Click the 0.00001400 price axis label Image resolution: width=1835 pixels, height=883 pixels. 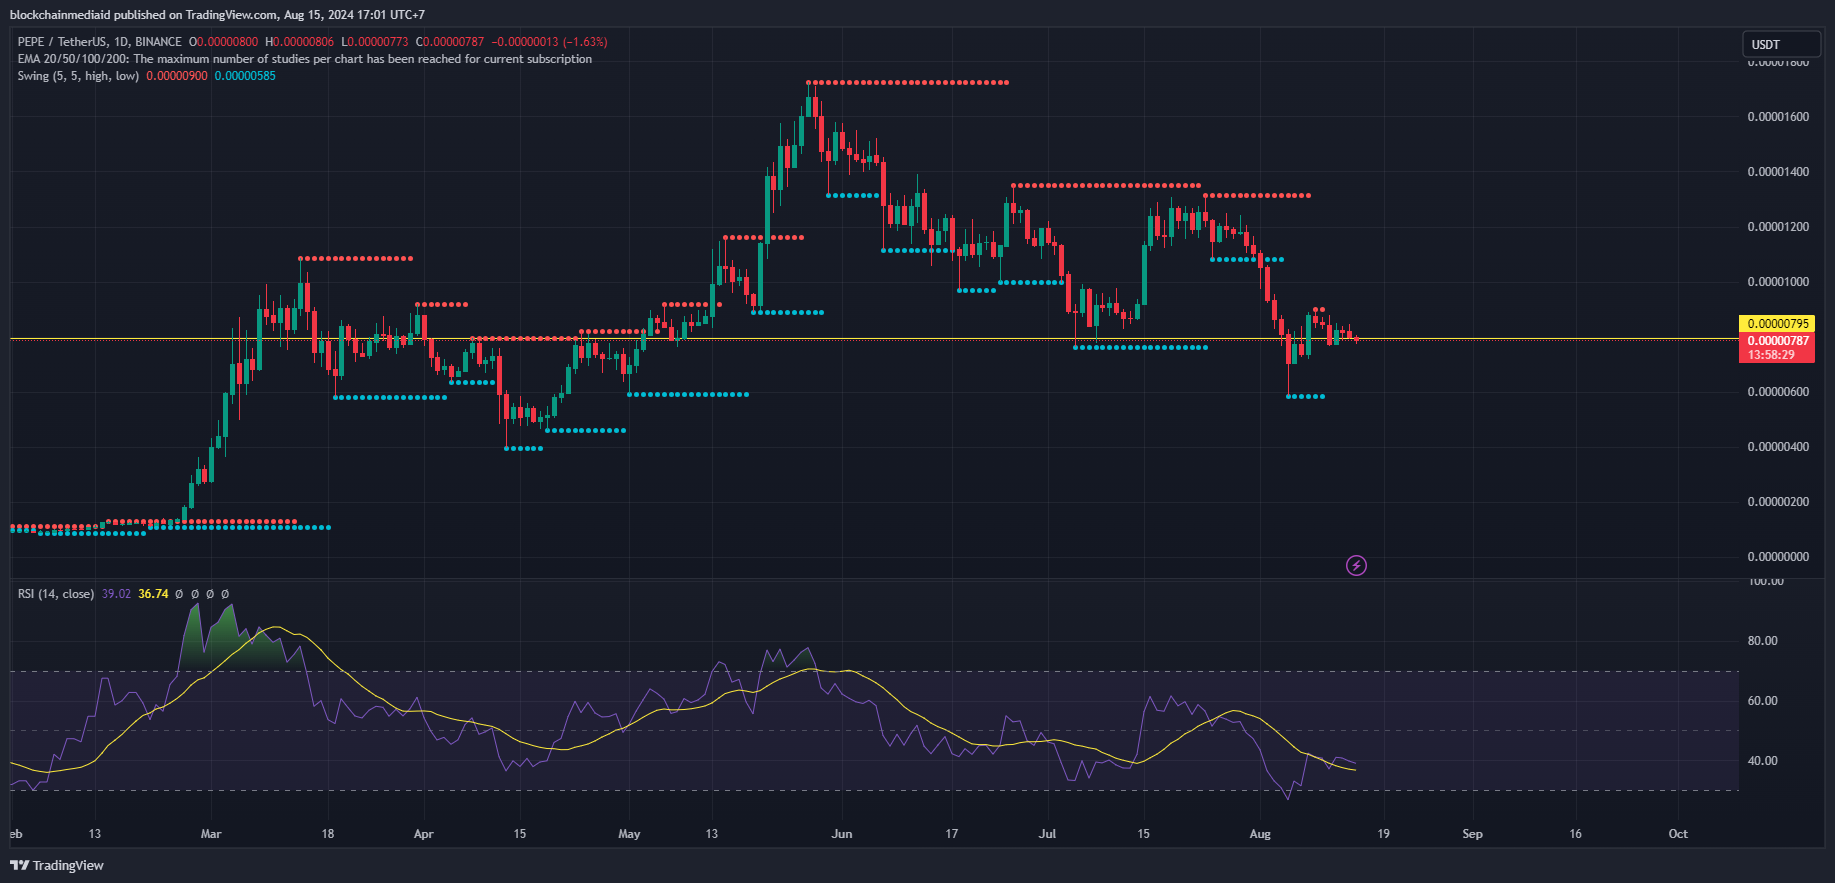(1778, 172)
